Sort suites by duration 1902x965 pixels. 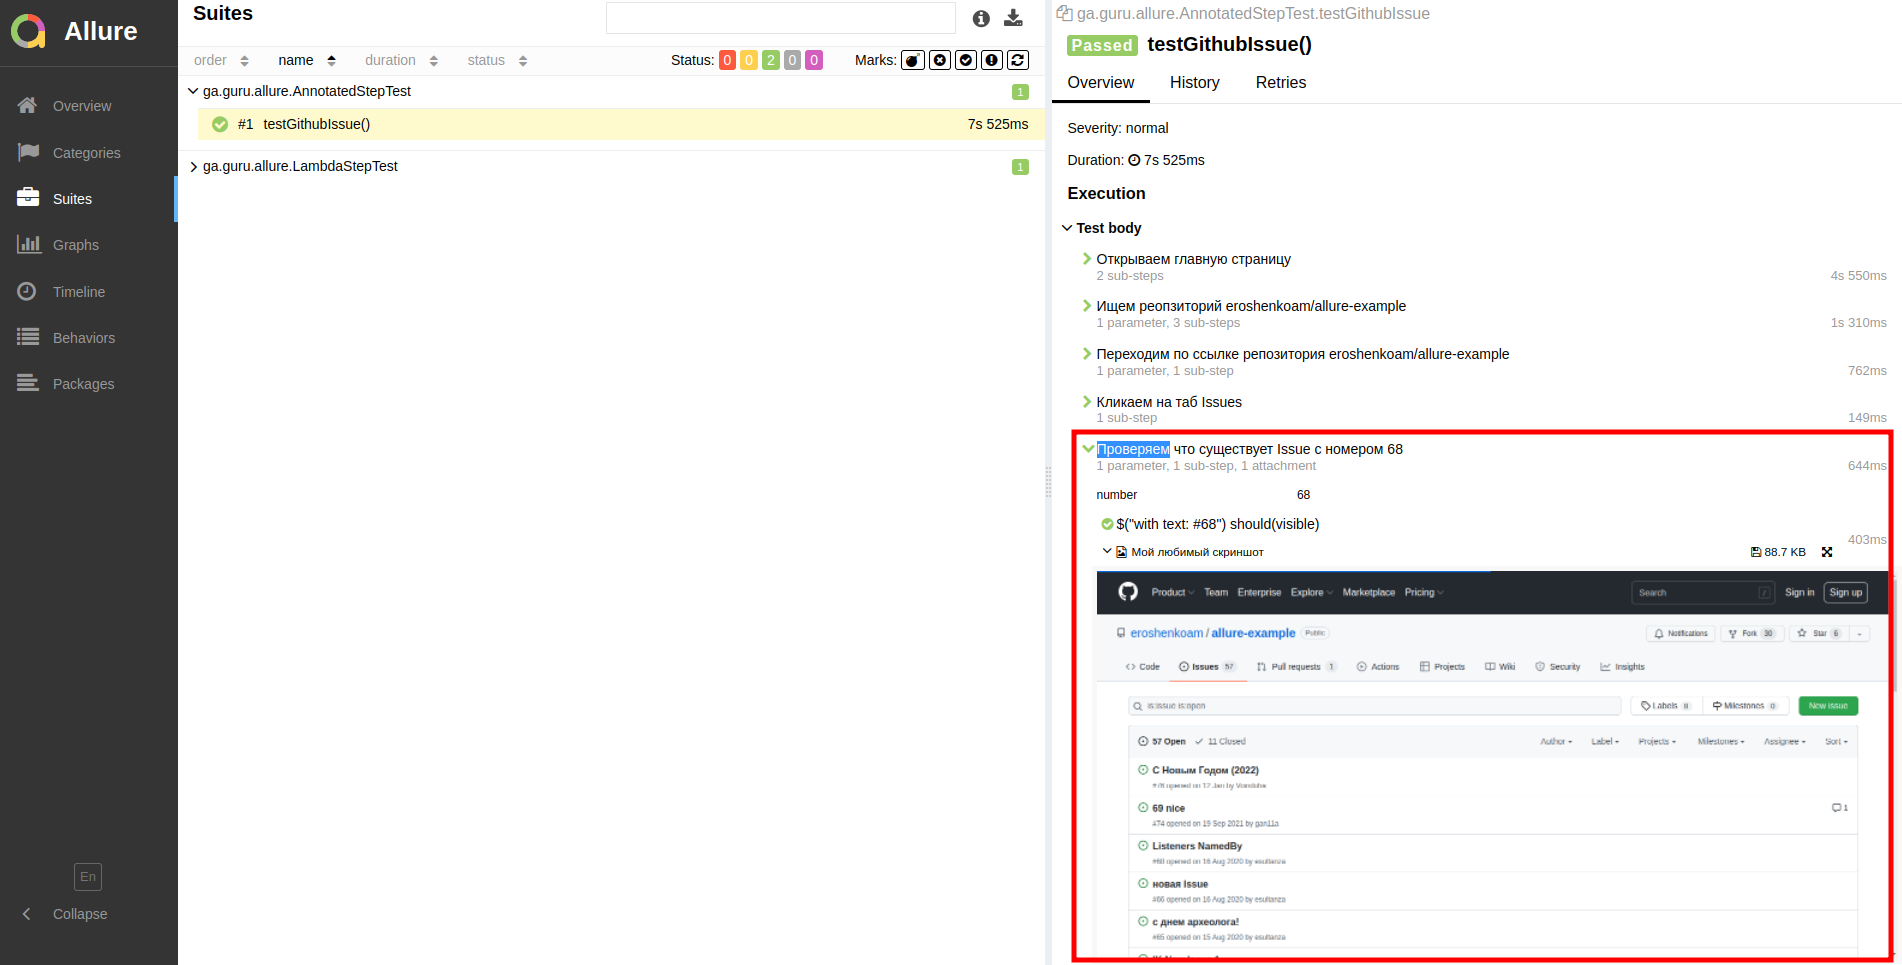click(x=401, y=60)
